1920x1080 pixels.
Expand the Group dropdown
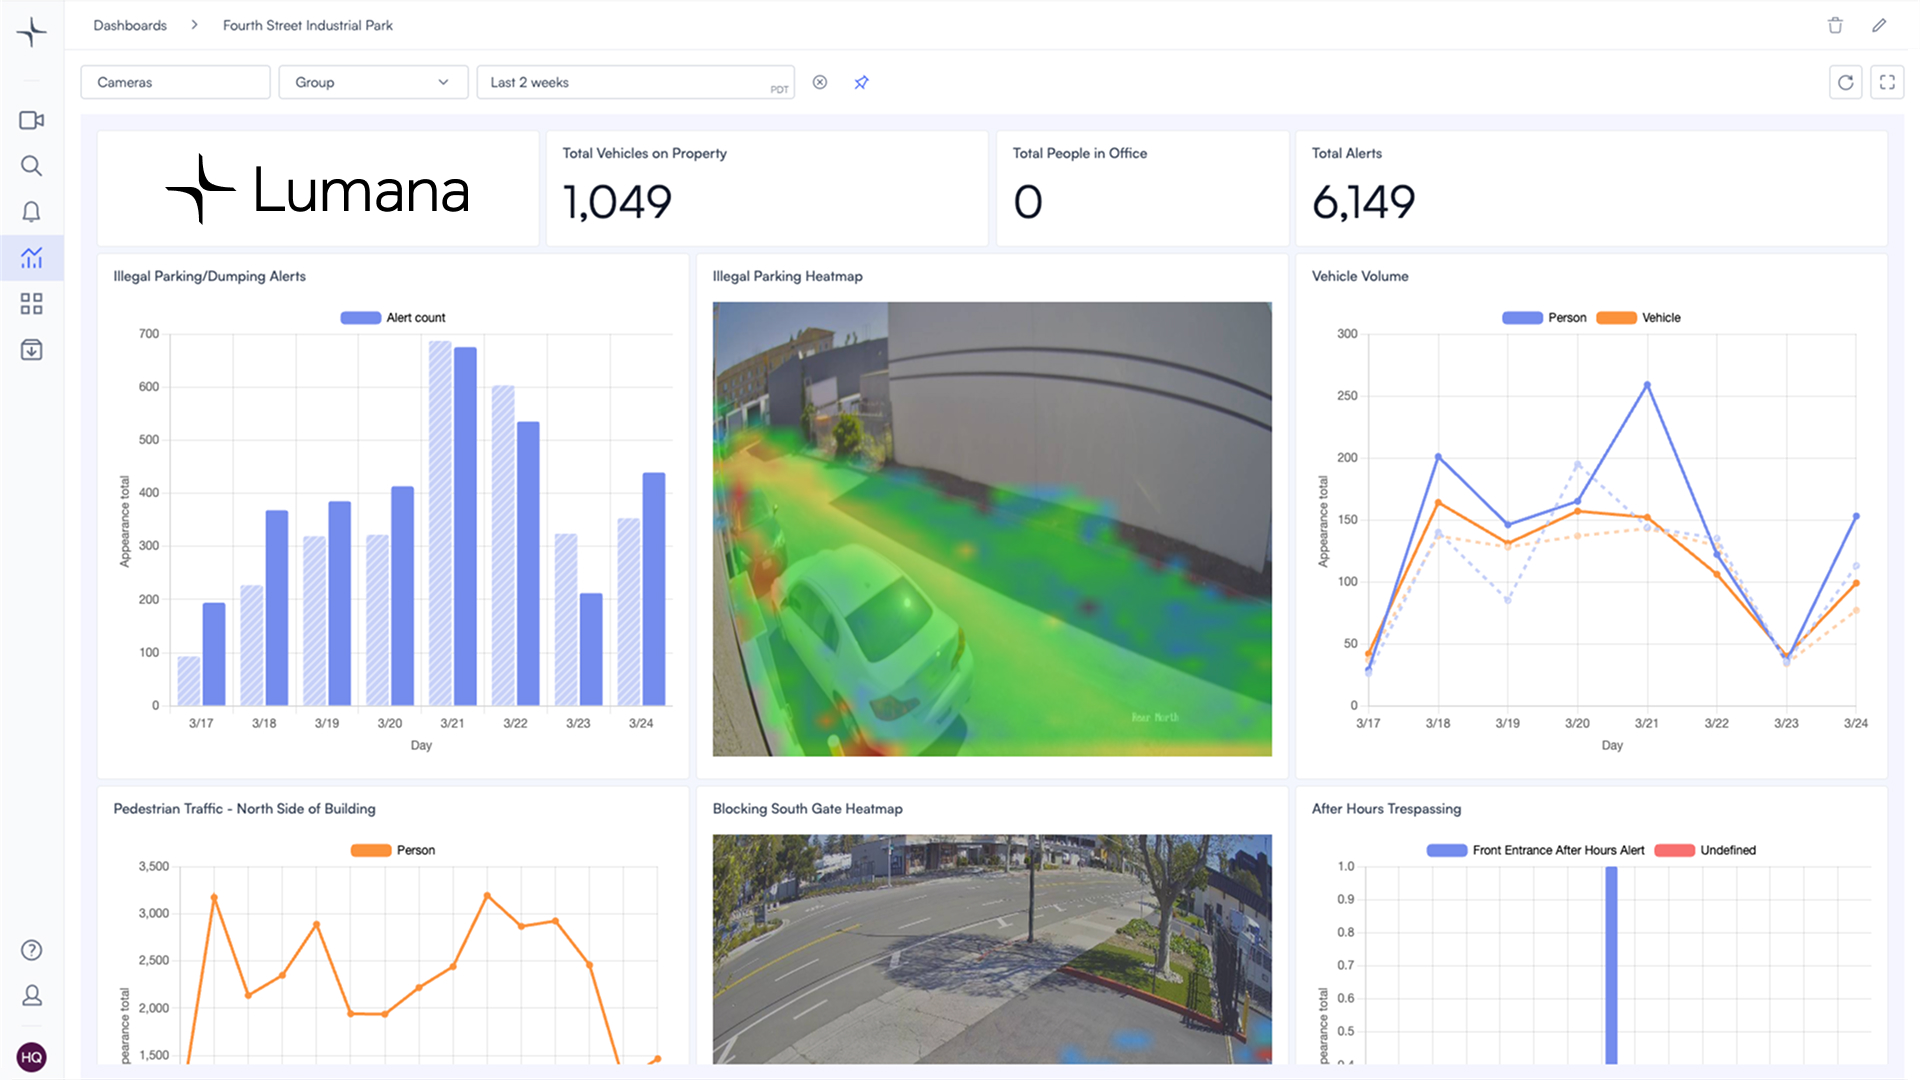(372, 82)
